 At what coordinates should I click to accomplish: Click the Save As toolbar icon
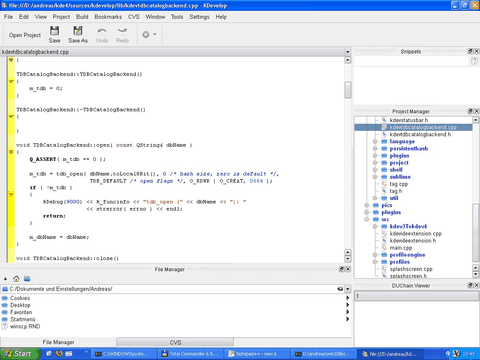[78, 31]
